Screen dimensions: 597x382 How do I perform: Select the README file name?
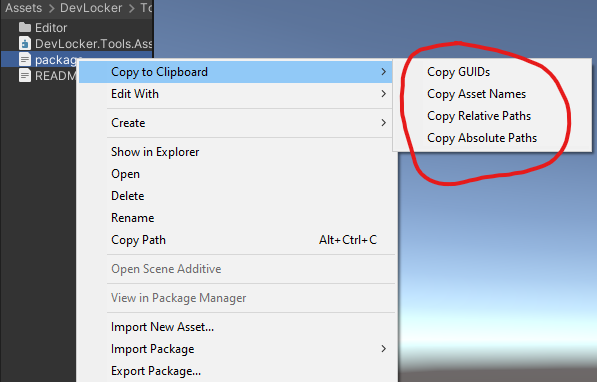tap(56, 76)
